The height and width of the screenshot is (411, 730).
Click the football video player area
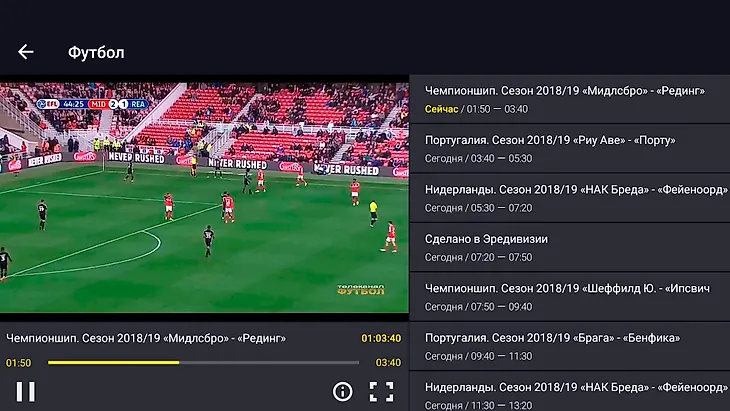[x=204, y=197]
